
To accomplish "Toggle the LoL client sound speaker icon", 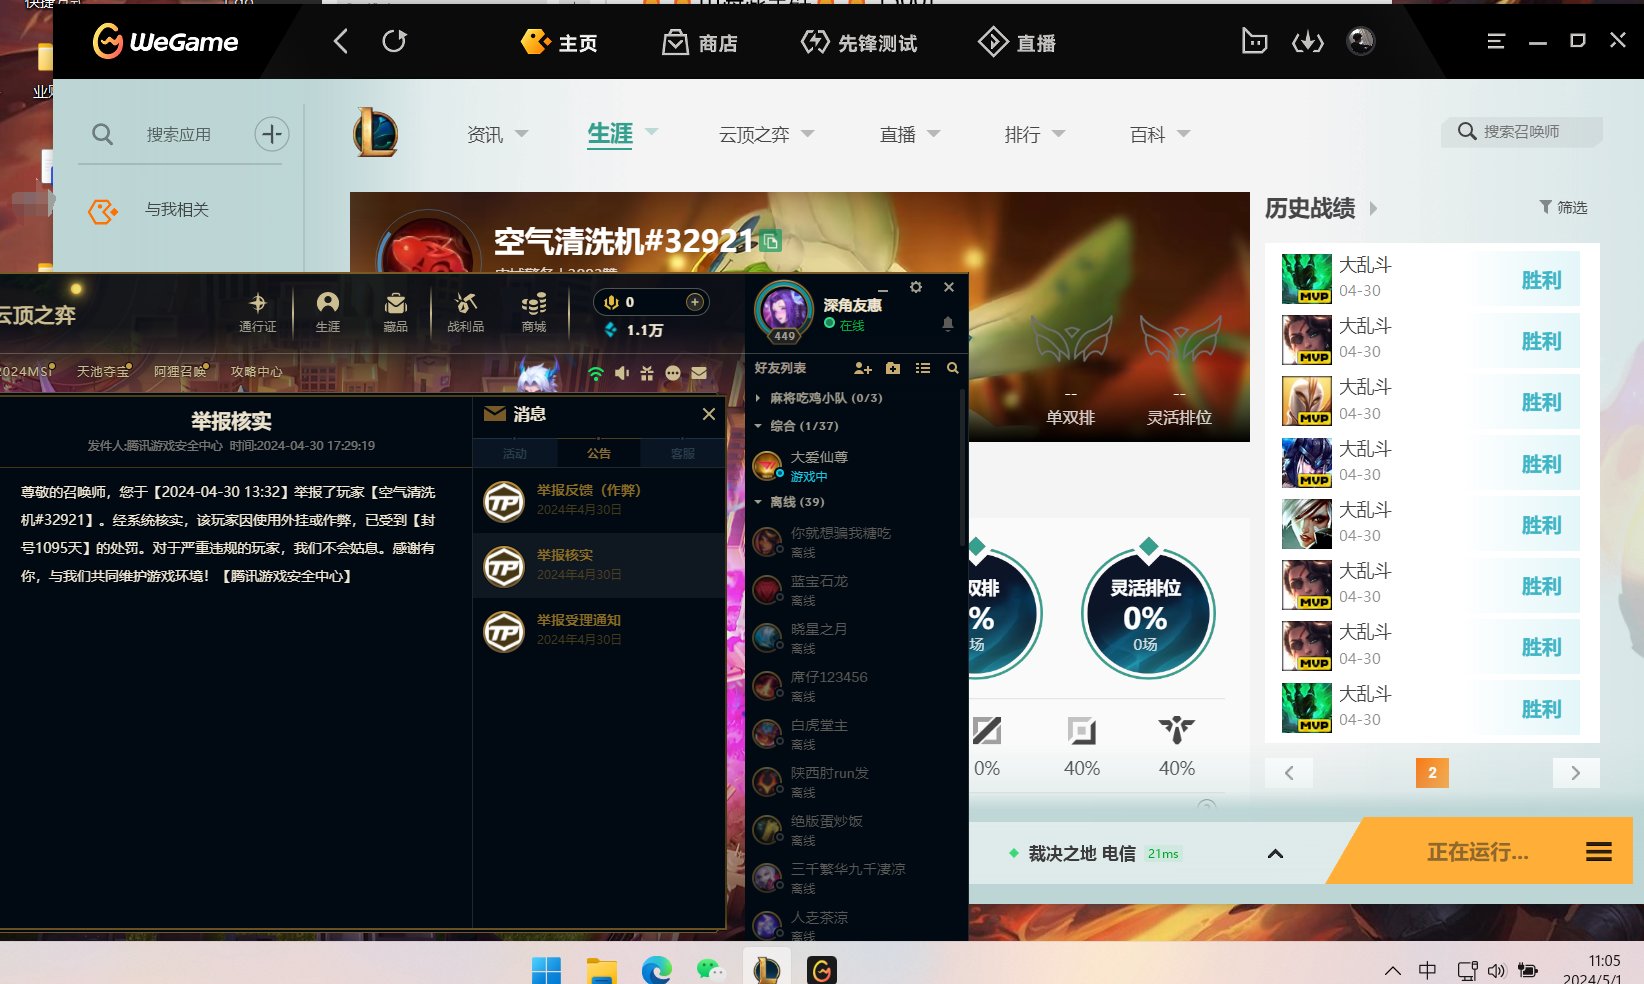I will coord(622,373).
